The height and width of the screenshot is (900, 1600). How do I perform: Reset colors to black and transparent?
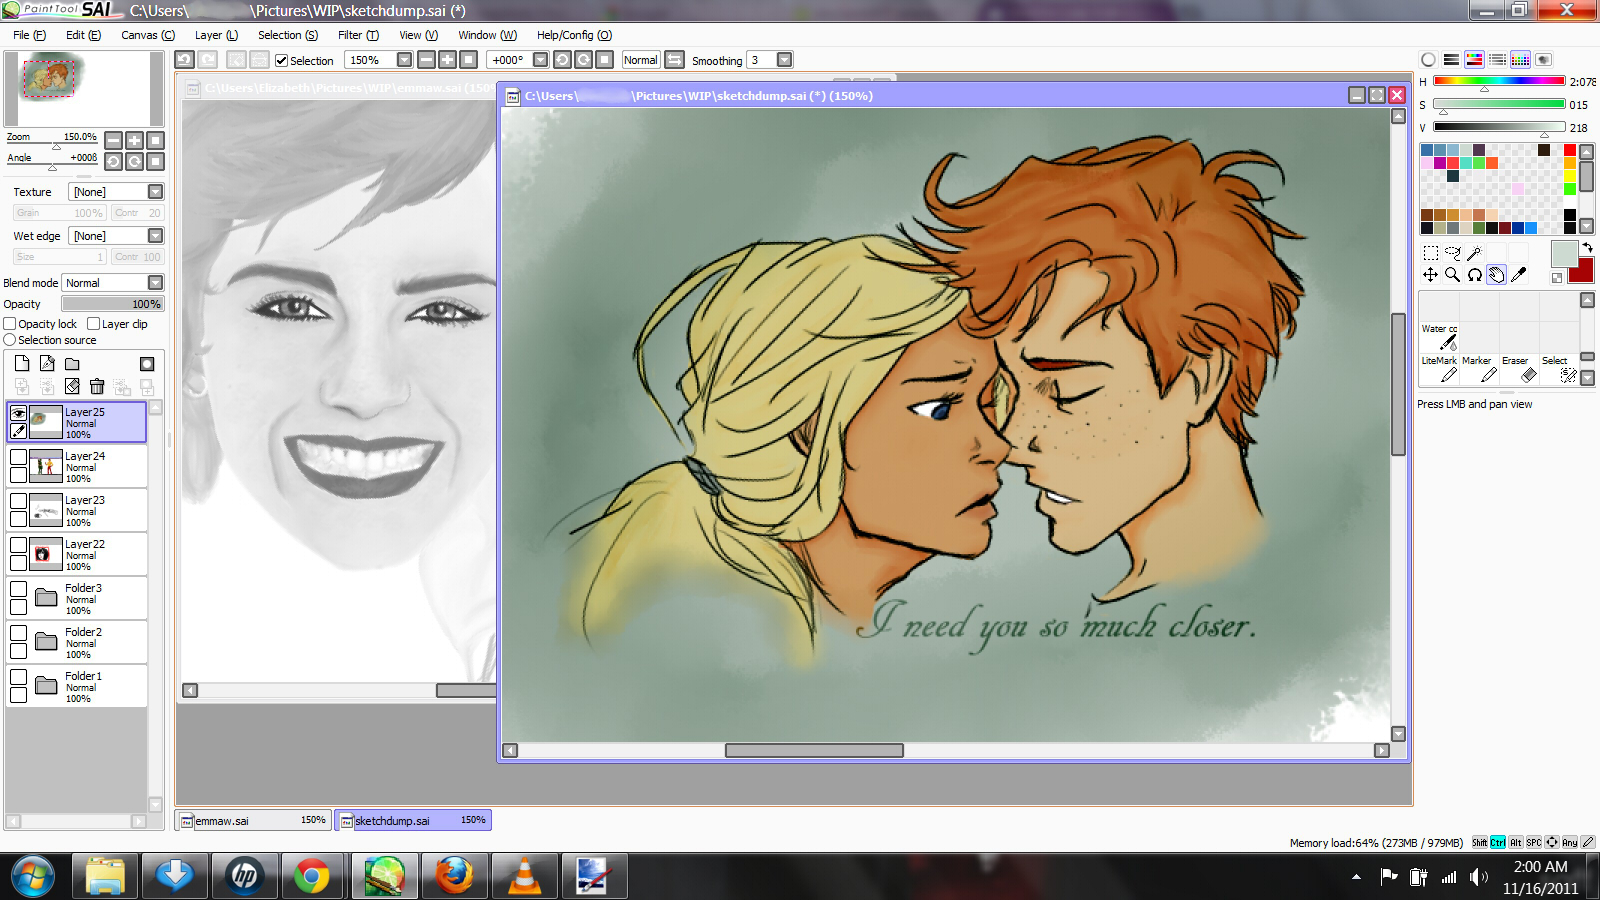1557,278
